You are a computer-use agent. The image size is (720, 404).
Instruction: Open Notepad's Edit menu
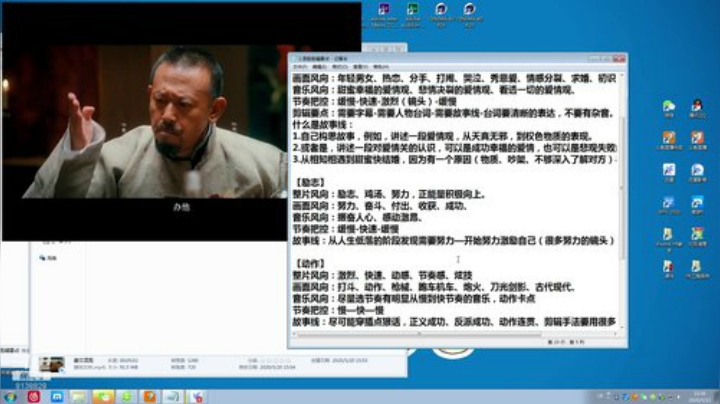[x=320, y=67]
